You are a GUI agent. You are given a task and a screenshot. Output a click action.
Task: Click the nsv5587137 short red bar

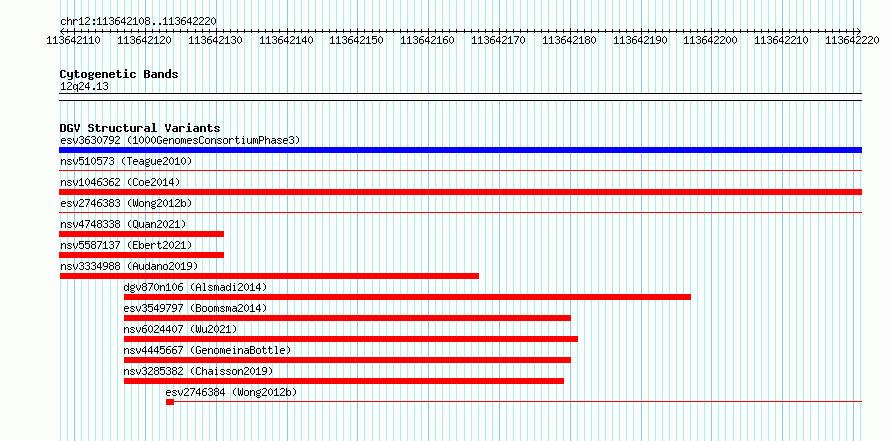141,255
